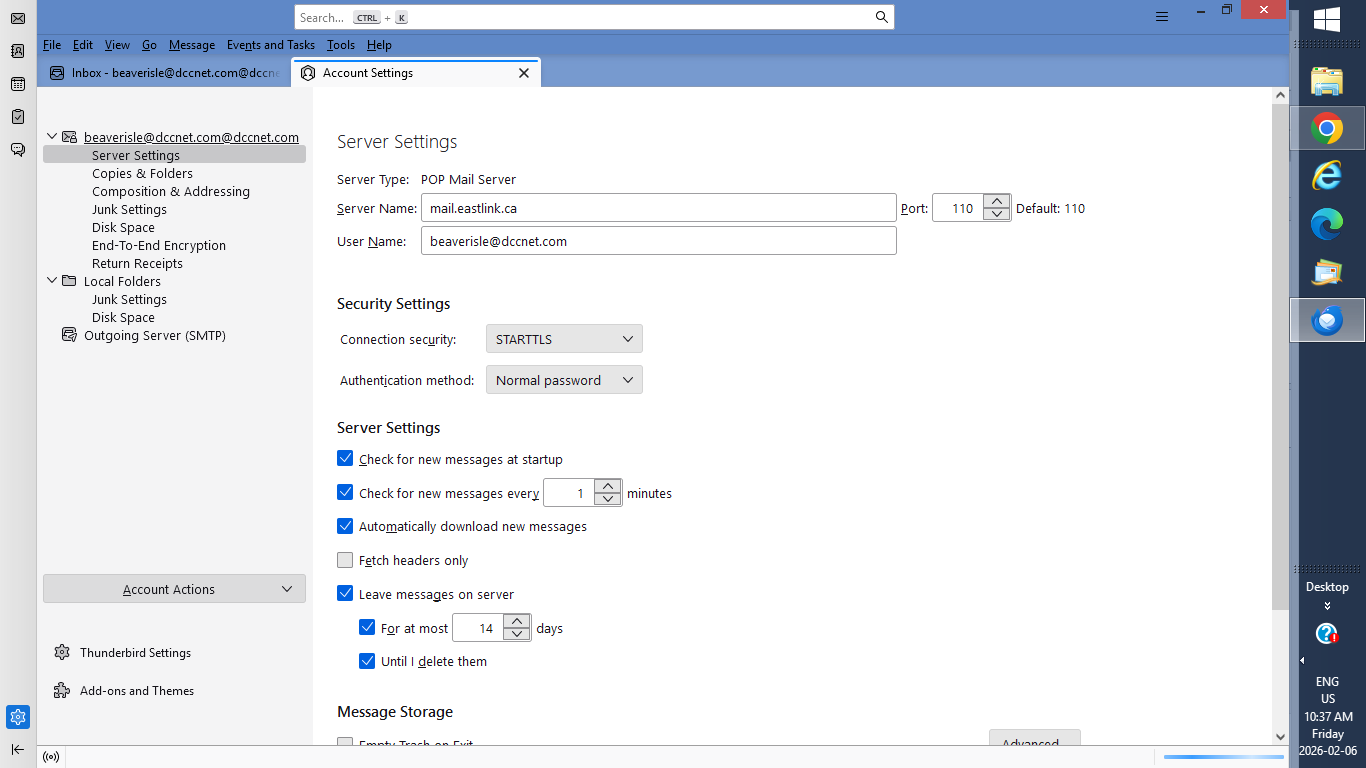Click the help question mark tray icon

pos(1327,633)
